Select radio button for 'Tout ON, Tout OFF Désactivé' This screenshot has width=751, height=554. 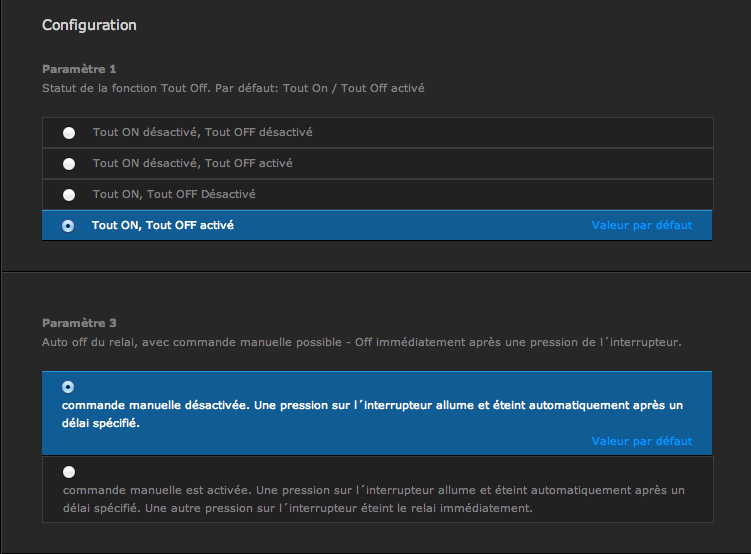click(x=68, y=194)
